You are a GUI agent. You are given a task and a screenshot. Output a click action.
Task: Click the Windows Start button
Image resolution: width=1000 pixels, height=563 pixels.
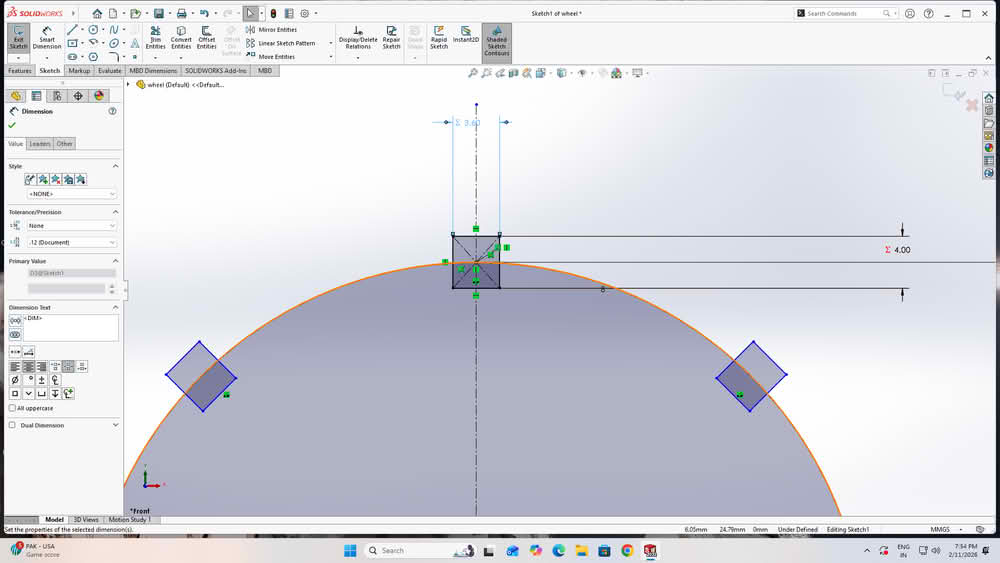coord(350,551)
